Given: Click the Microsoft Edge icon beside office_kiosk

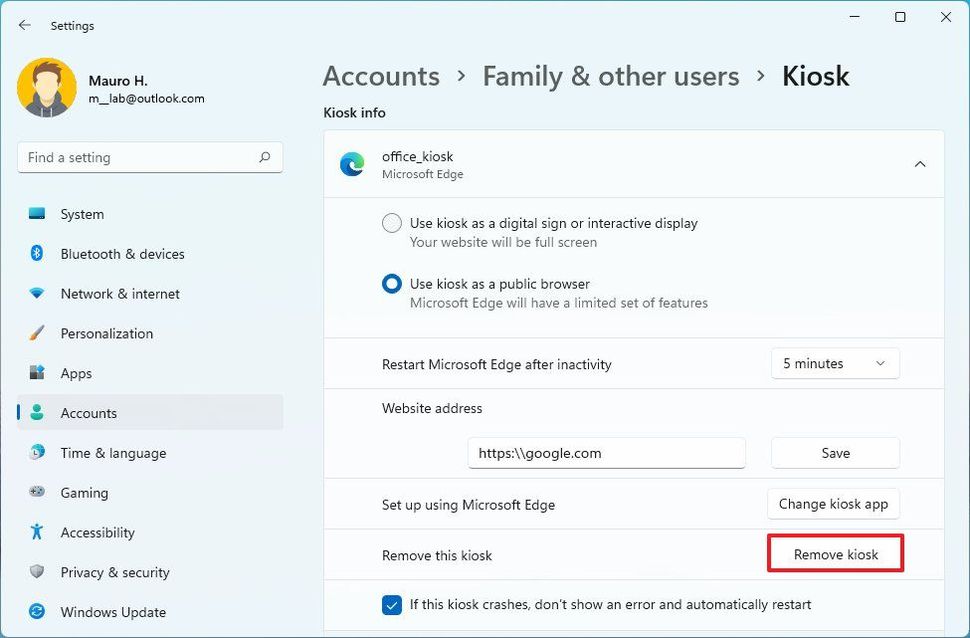Looking at the screenshot, I should click(351, 164).
